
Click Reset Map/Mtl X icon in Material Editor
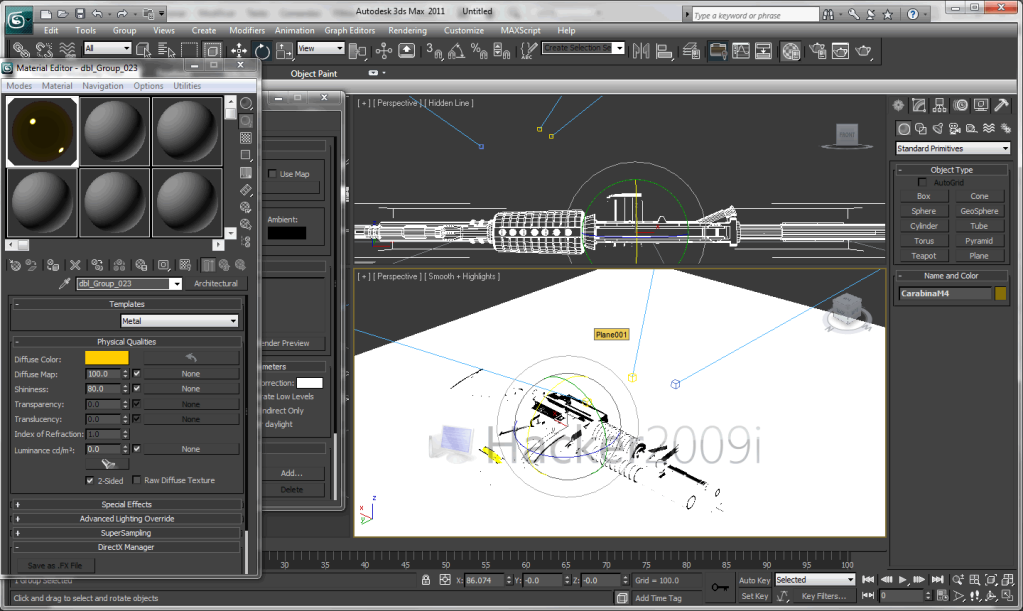click(75, 265)
